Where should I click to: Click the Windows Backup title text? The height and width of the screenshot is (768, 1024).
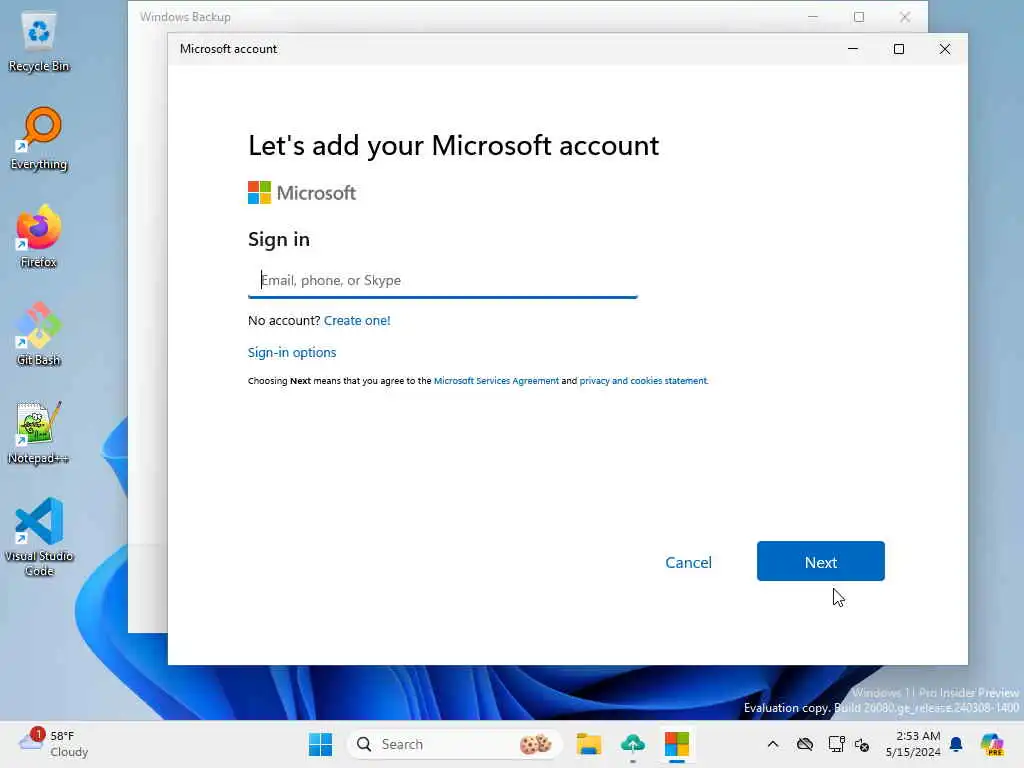[185, 17]
